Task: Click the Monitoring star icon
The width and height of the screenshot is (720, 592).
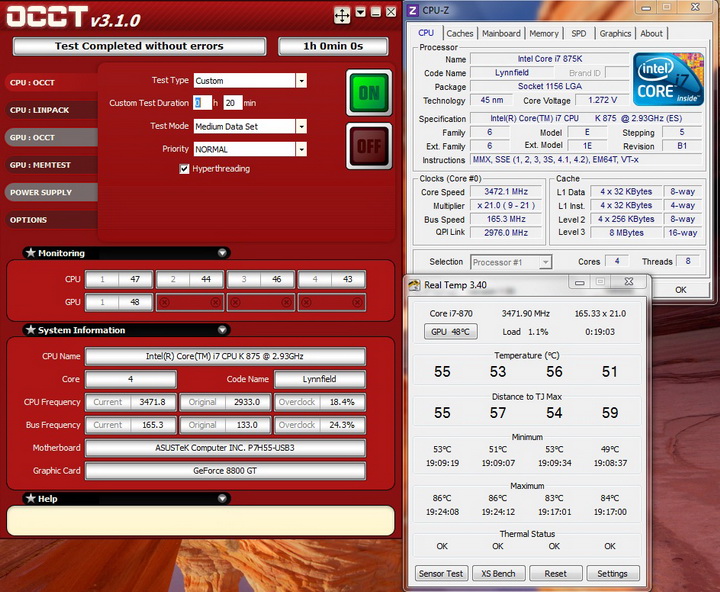Action: (30, 253)
